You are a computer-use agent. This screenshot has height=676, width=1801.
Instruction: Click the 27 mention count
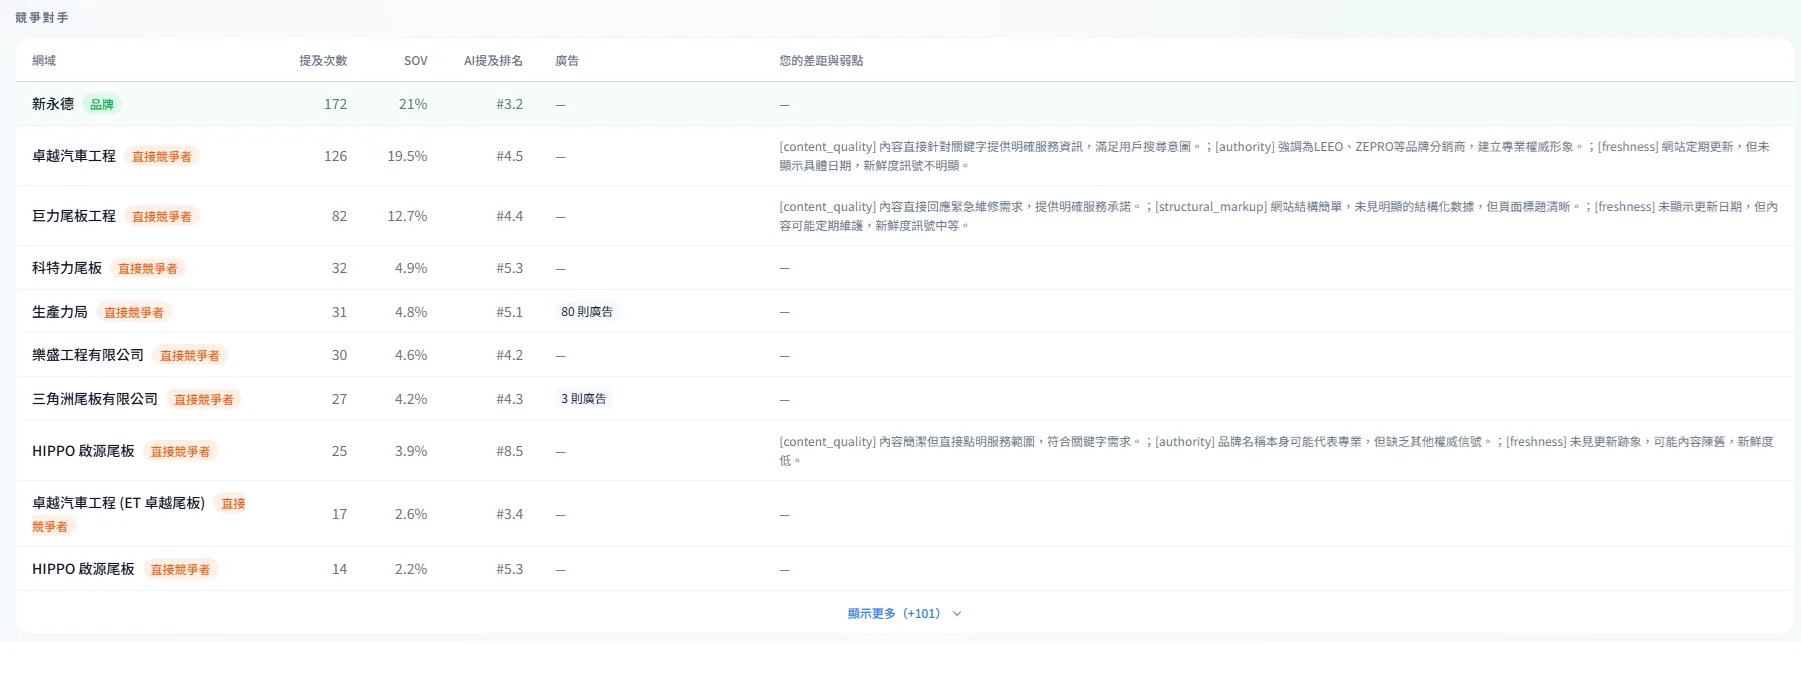pos(339,399)
